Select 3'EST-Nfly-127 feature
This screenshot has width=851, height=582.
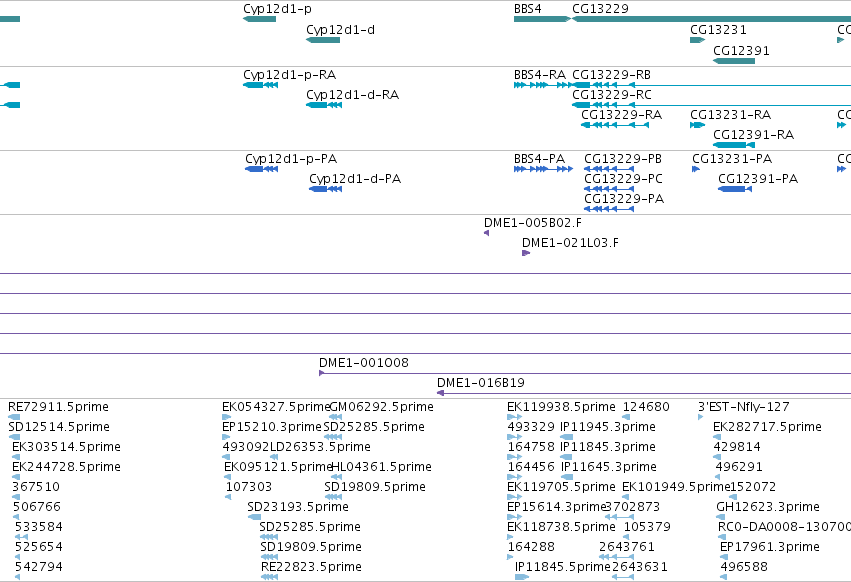(x=700, y=417)
